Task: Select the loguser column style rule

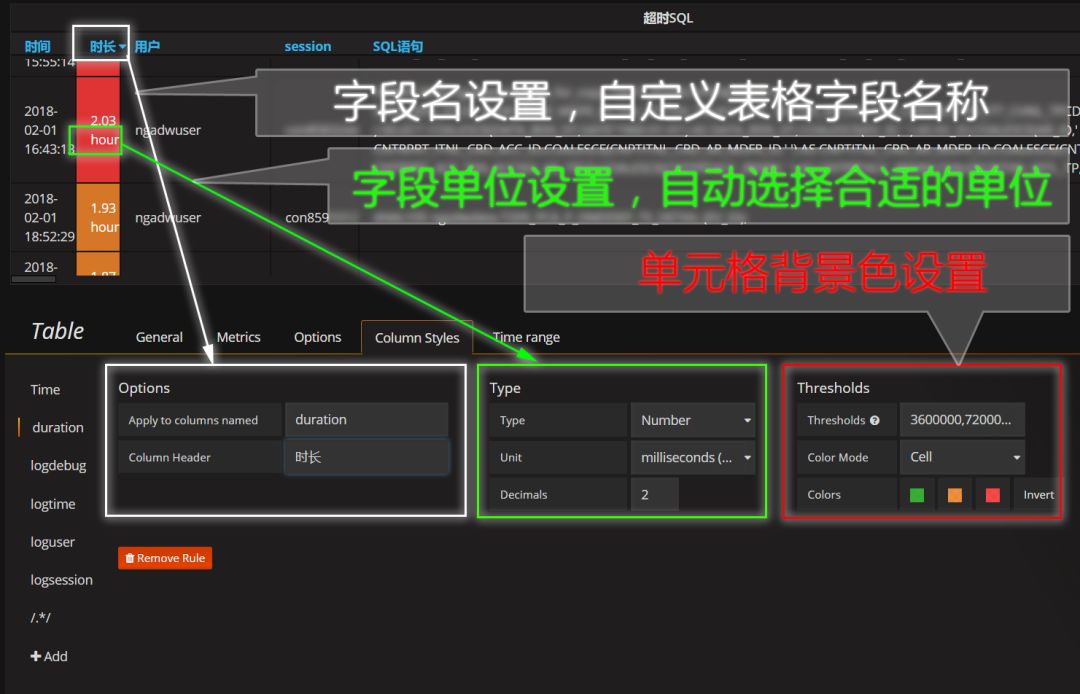Action: (x=52, y=542)
